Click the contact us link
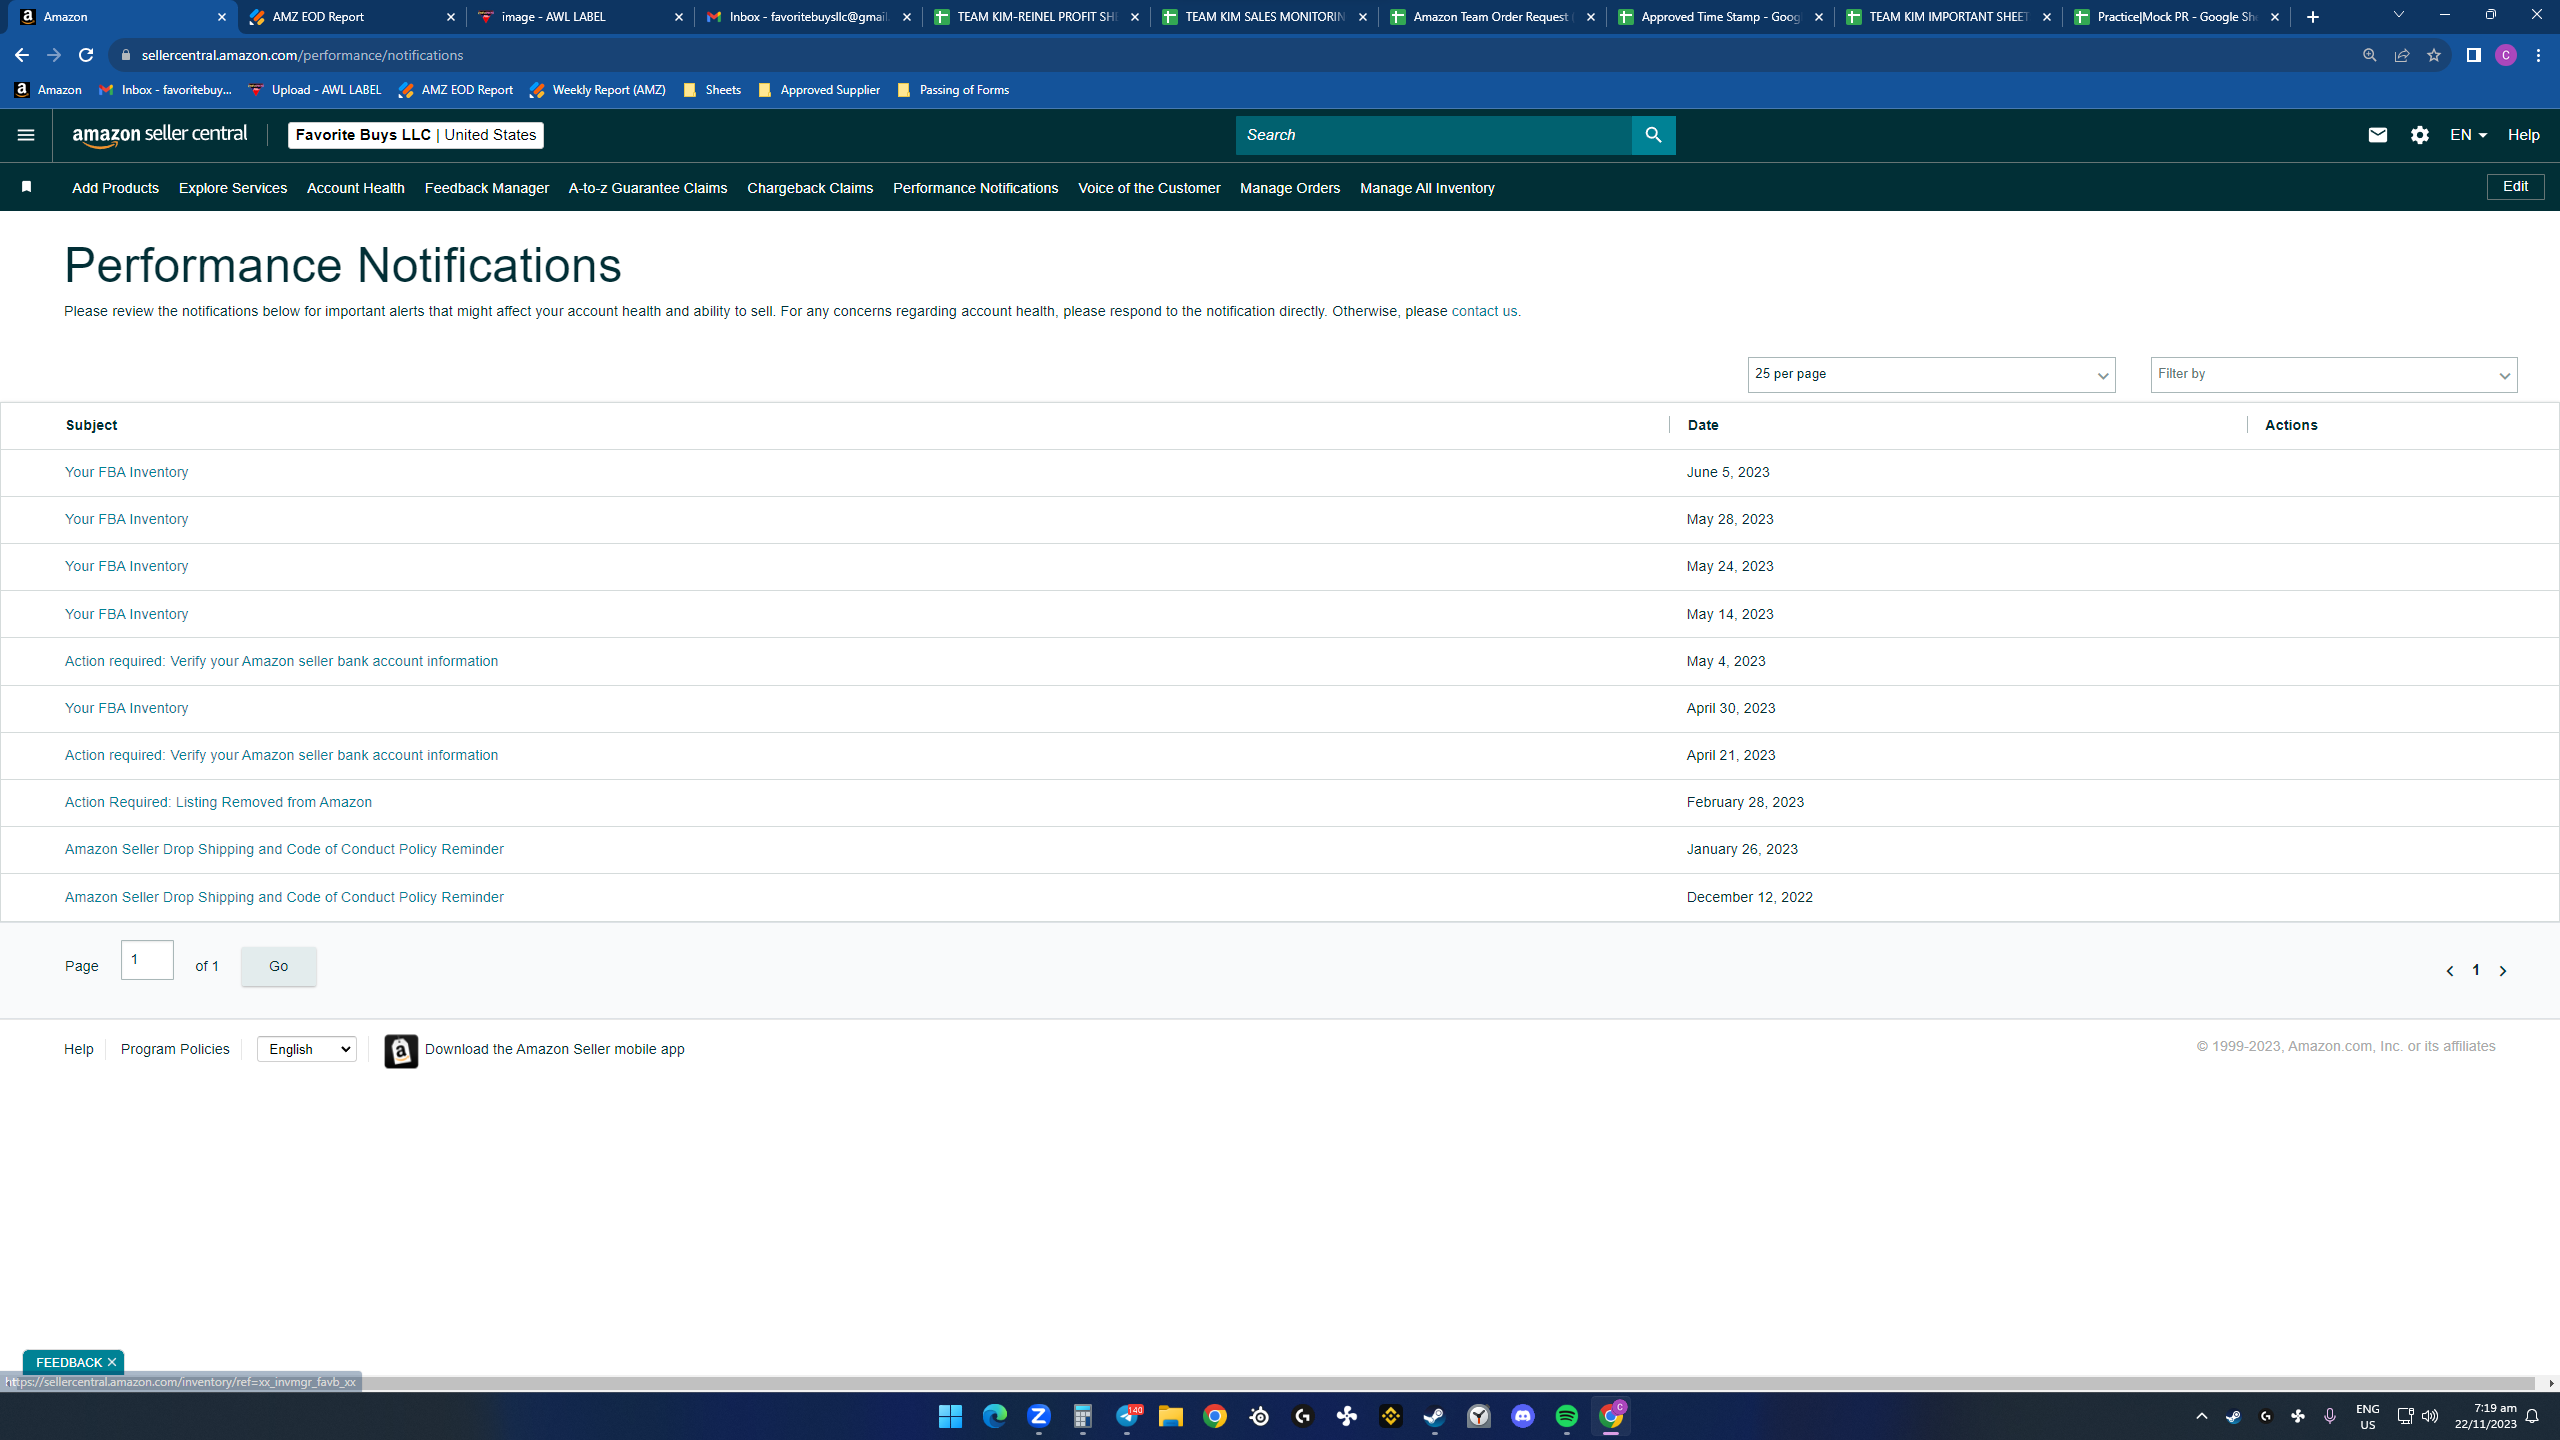Screen dimensions: 2560x1440 click(x=1484, y=311)
